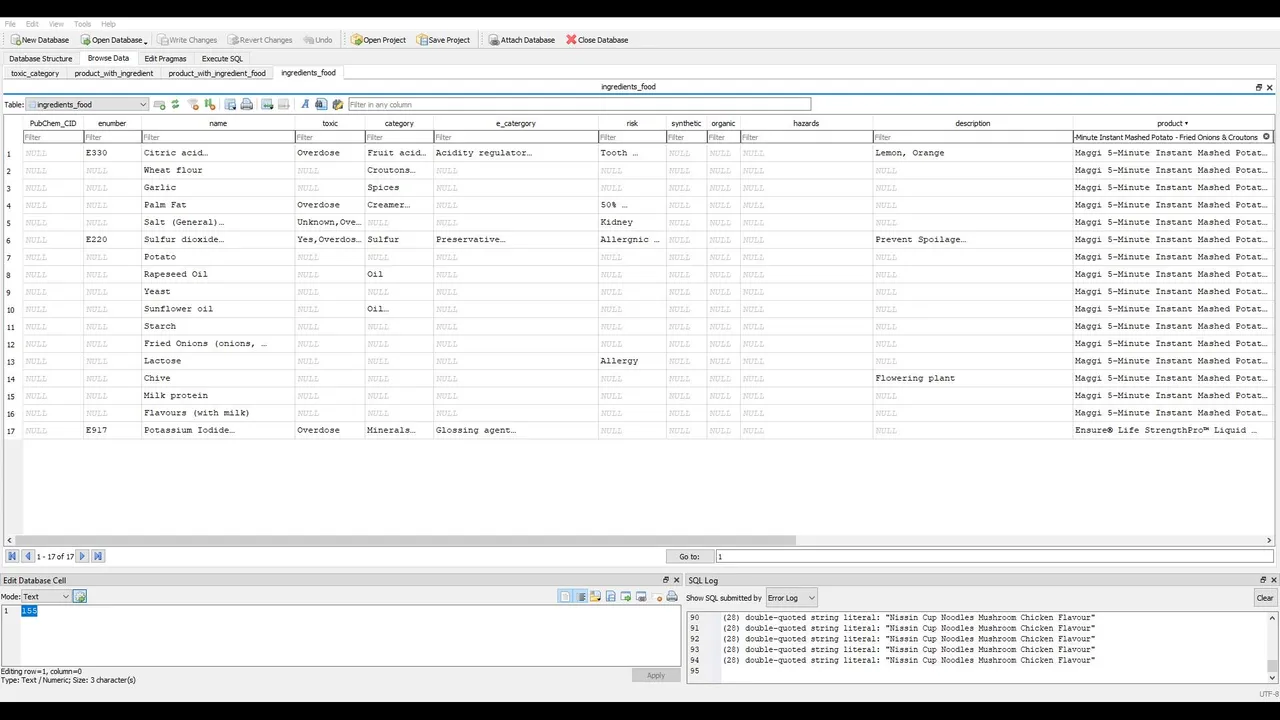
Task: Click the toxic column header
Action: (x=330, y=123)
